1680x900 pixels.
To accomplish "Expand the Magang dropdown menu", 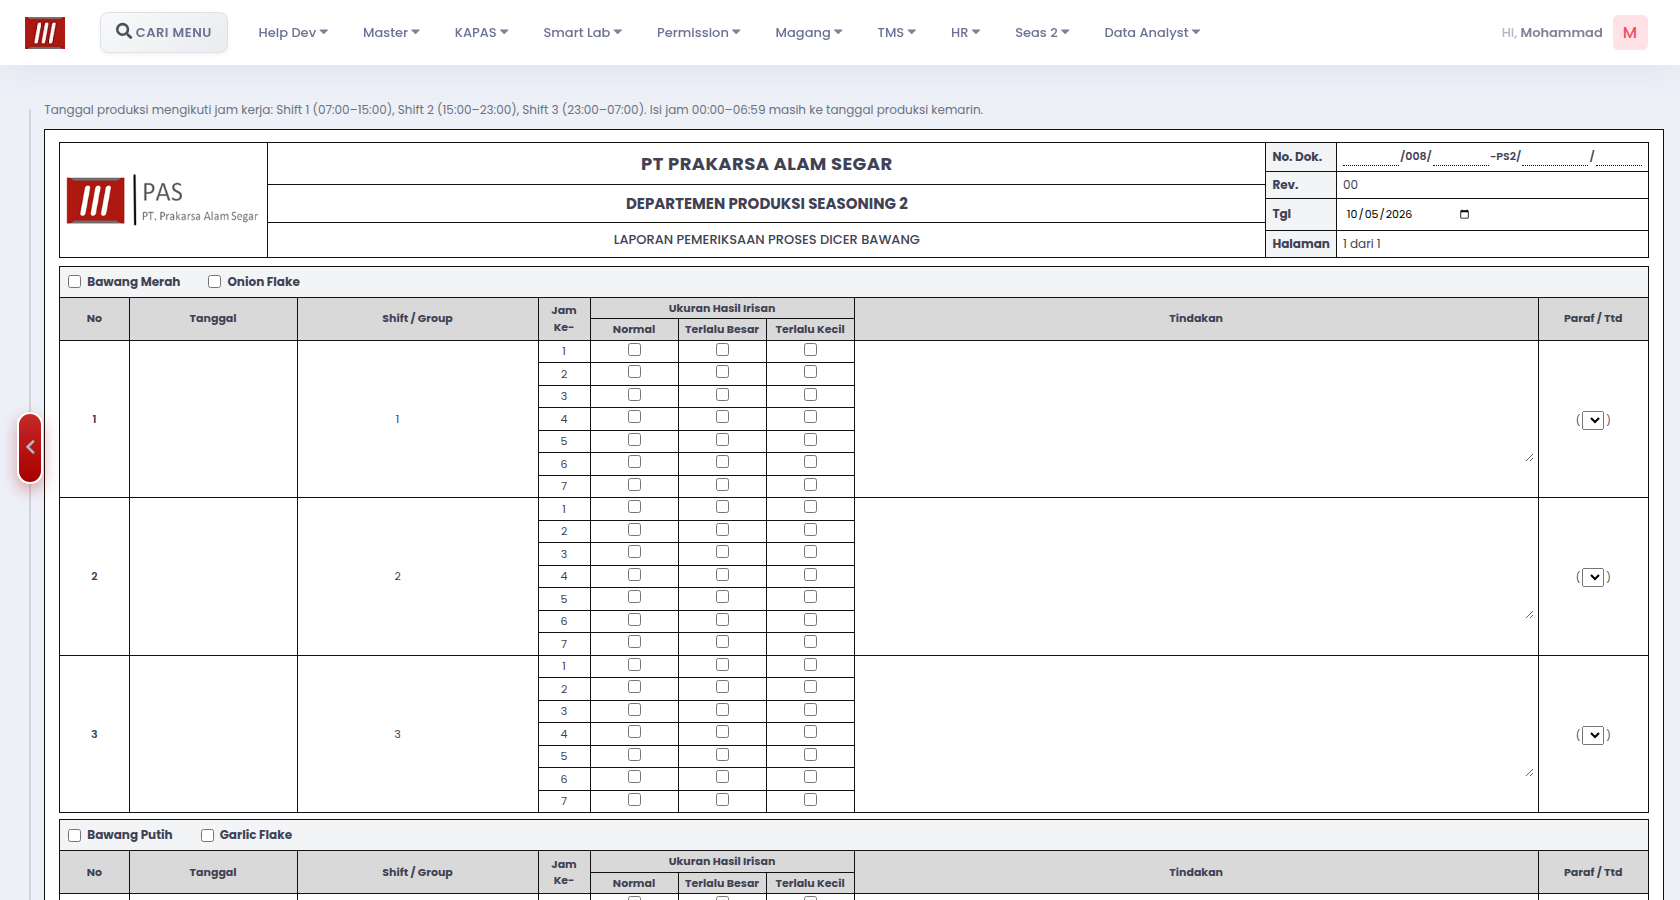I will pos(808,33).
